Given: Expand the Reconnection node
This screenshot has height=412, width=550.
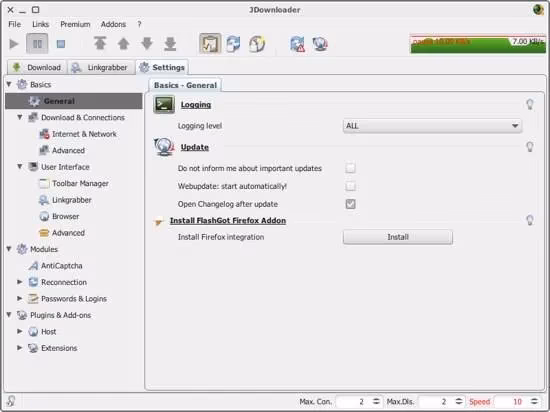Looking at the screenshot, I should 20,282.
